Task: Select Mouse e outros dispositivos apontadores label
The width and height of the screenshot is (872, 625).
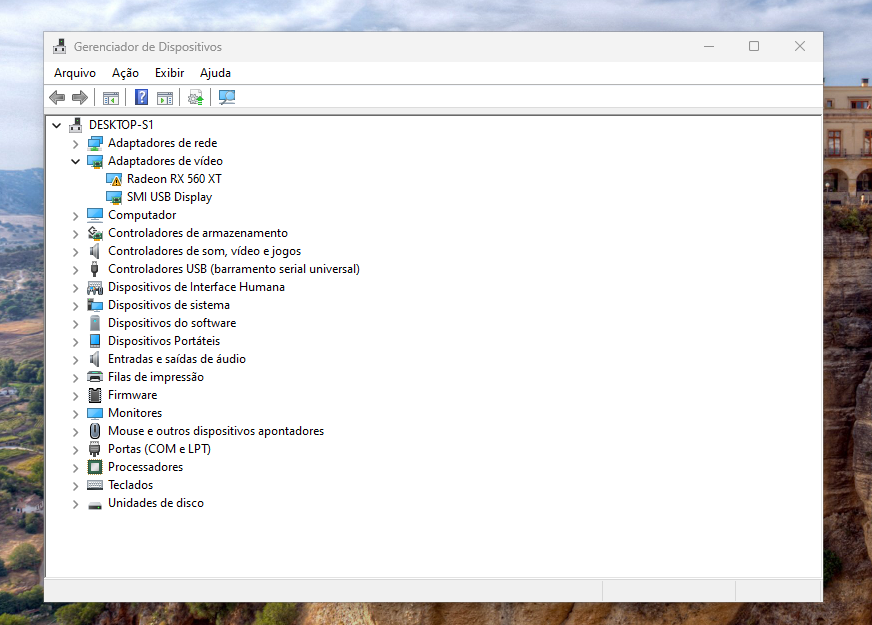Action: [x=216, y=431]
